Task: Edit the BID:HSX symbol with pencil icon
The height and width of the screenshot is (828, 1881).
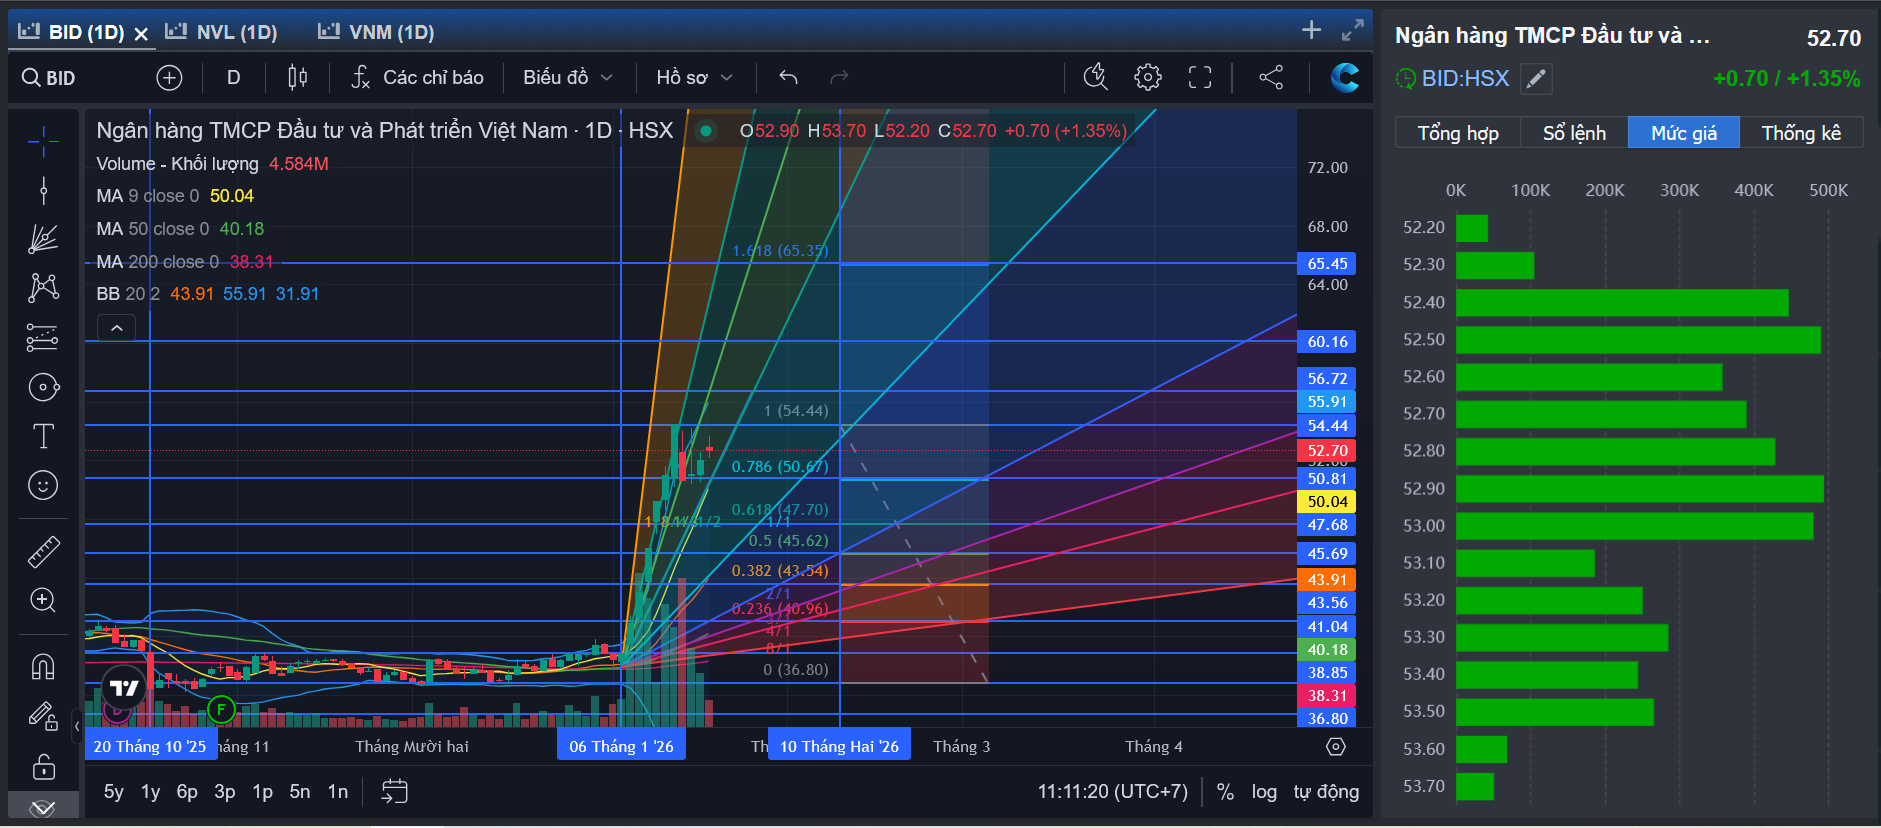Action: click(1536, 78)
